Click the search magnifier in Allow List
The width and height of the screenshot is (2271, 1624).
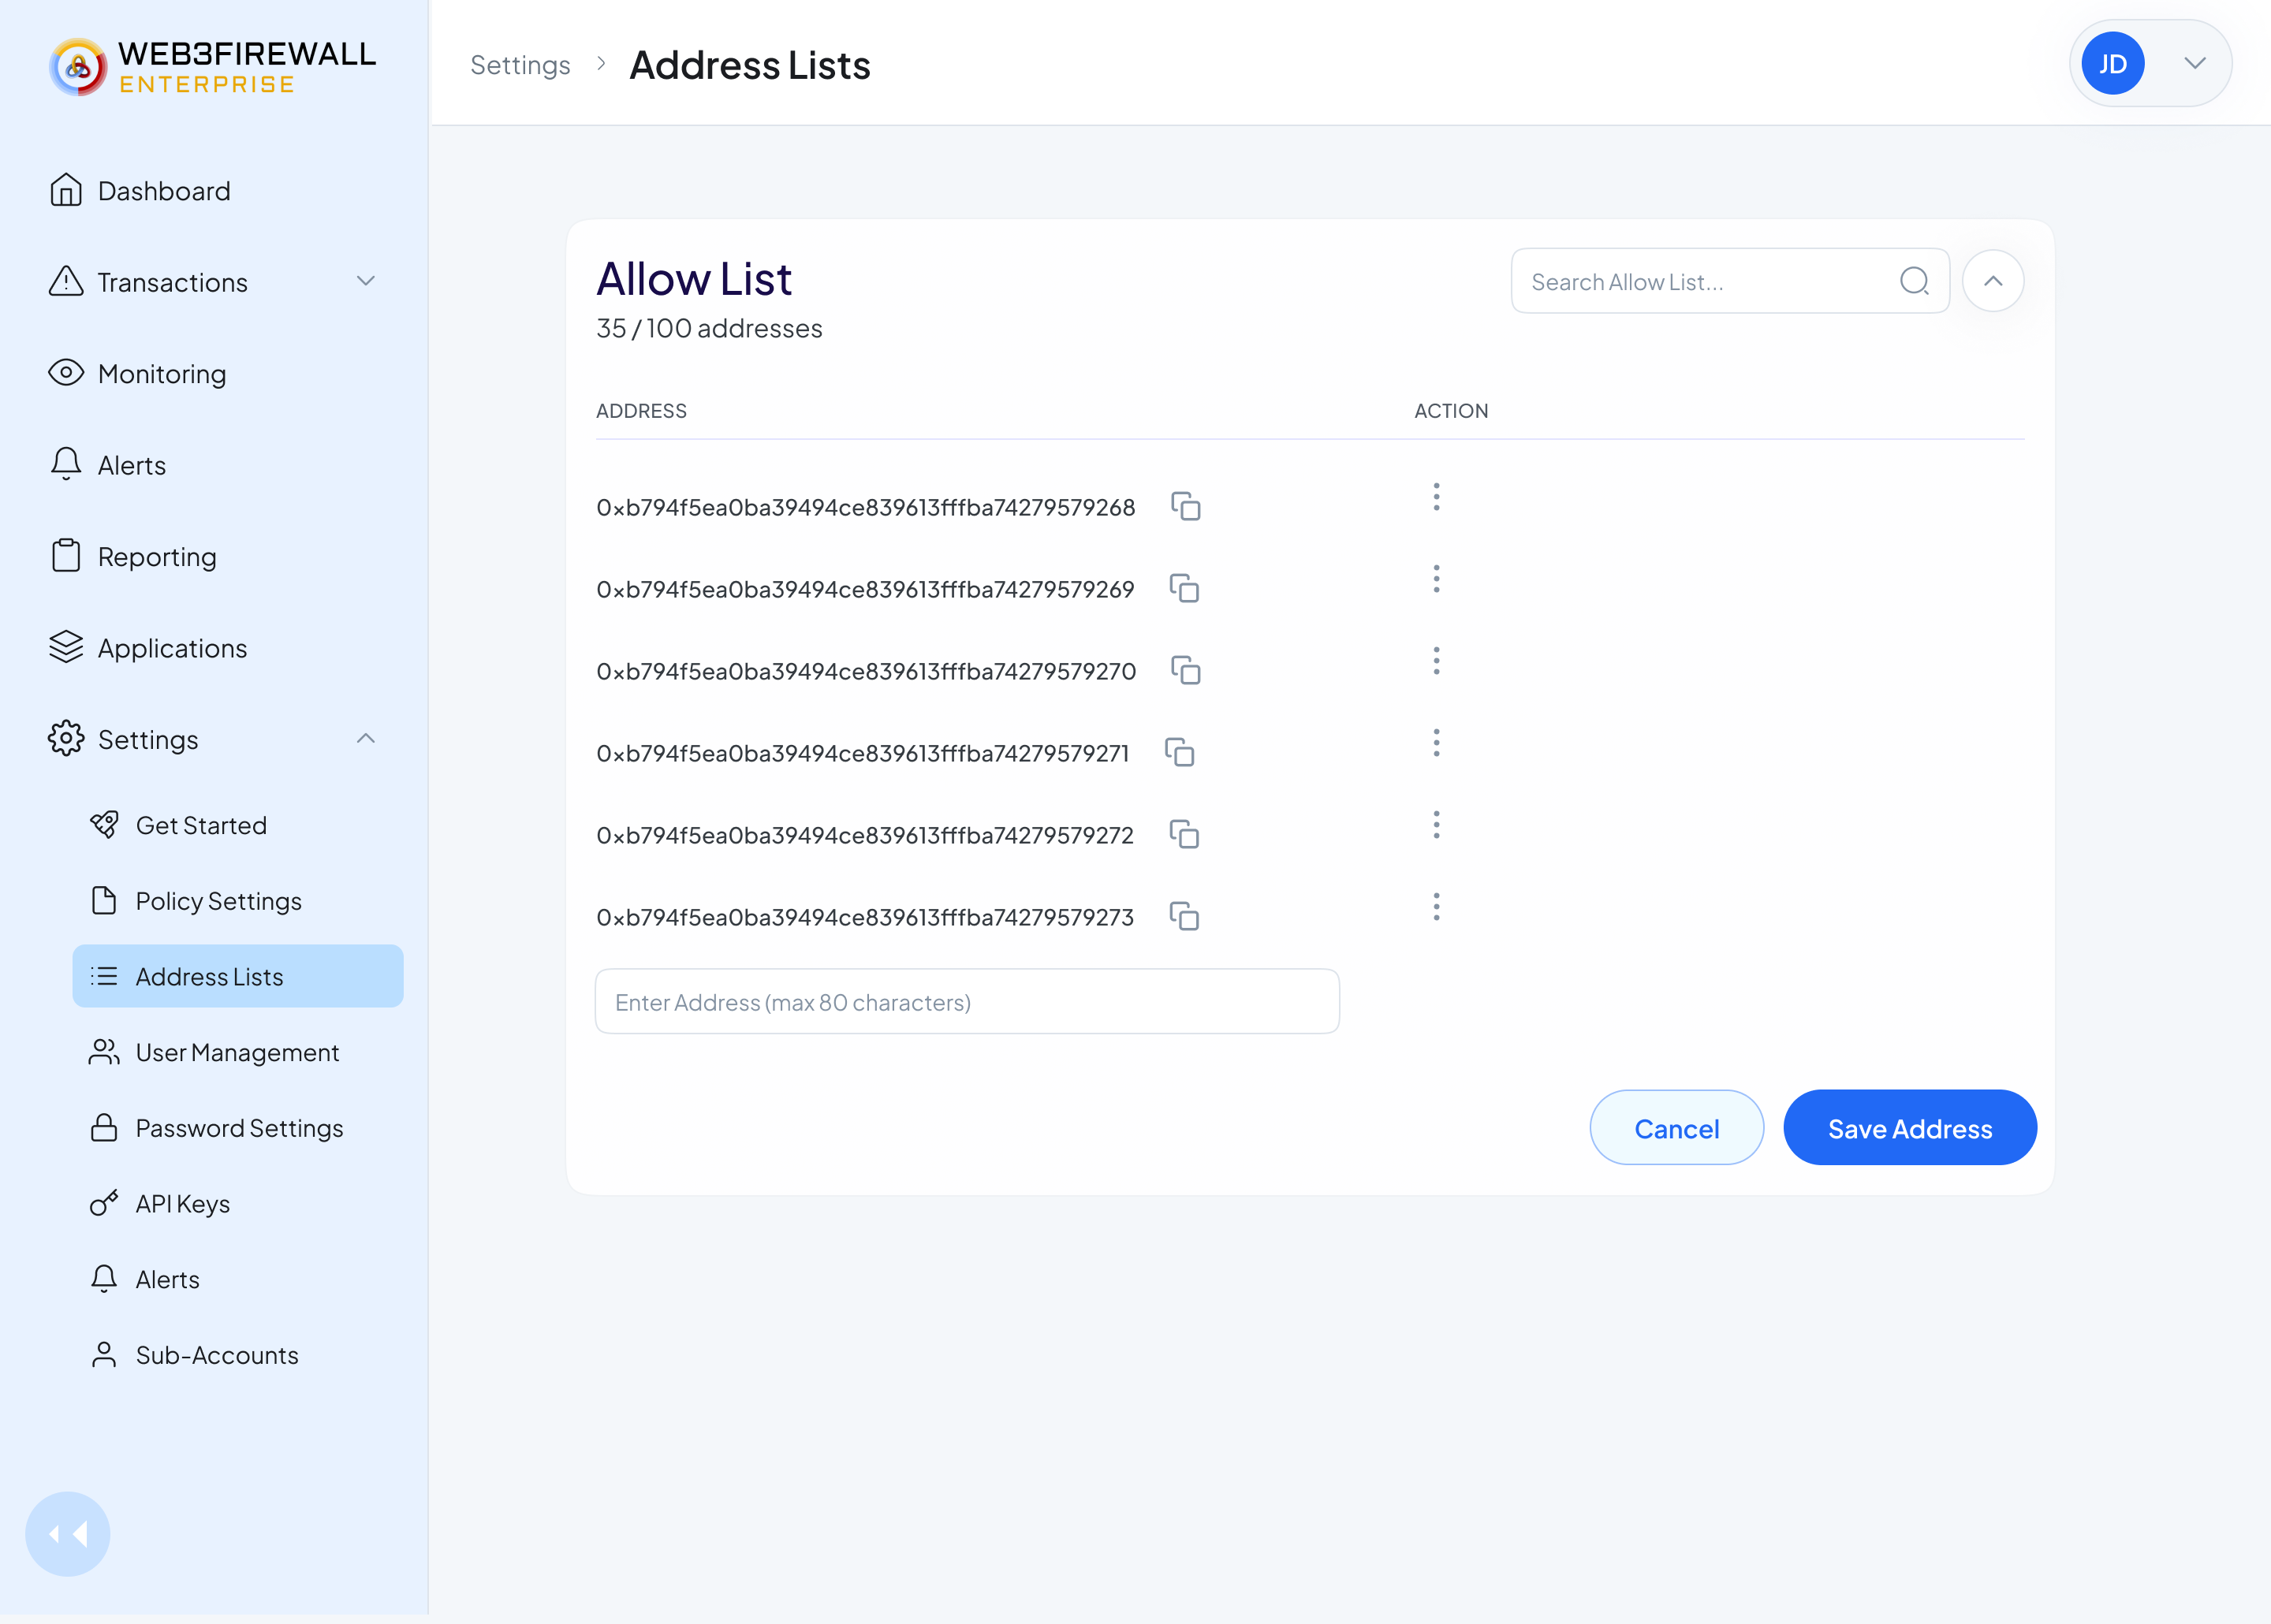1914,281
